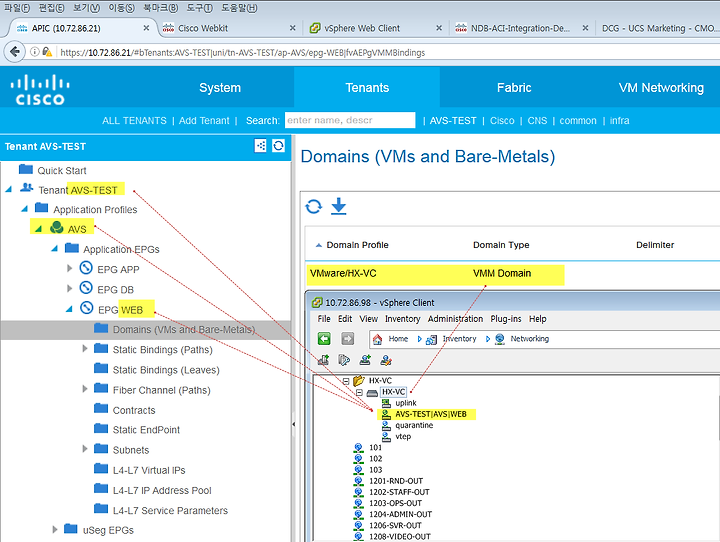
Task: Click the Quick Start folder icon
Action: [x=26, y=169]
